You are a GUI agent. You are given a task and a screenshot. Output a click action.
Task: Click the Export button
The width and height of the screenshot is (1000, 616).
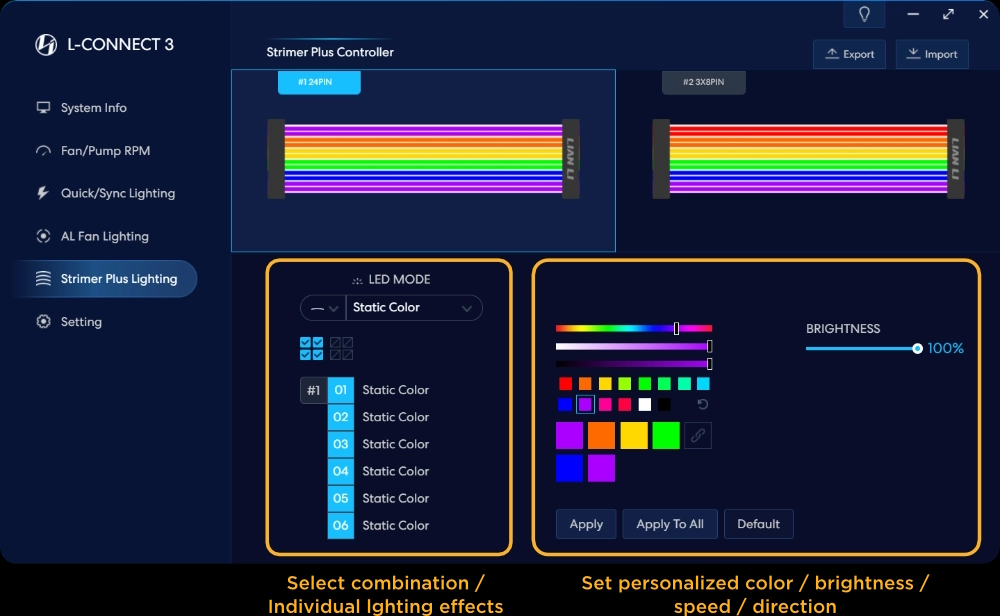pyautogui.click(x=849, y=54)
